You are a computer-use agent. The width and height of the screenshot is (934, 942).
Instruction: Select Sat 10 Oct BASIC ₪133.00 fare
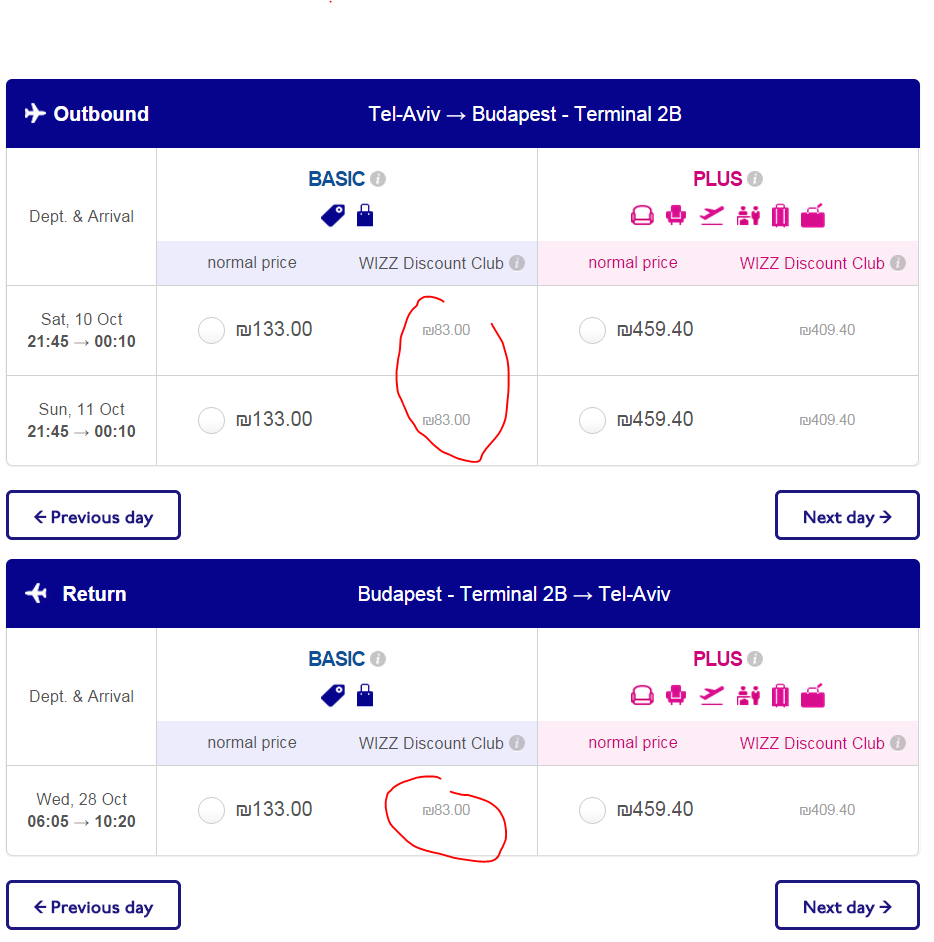coord(211,330)
